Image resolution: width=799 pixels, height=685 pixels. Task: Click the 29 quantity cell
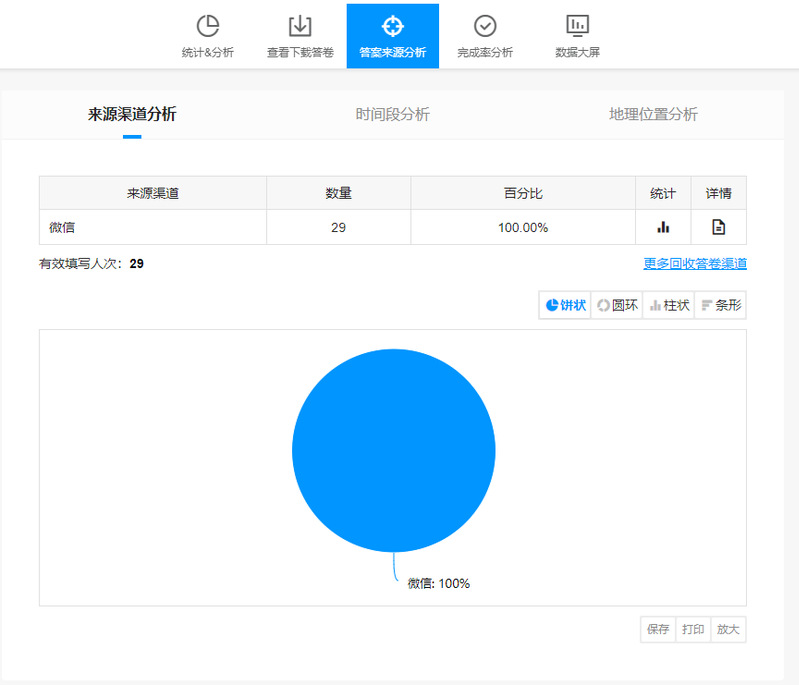pos(338,227)
